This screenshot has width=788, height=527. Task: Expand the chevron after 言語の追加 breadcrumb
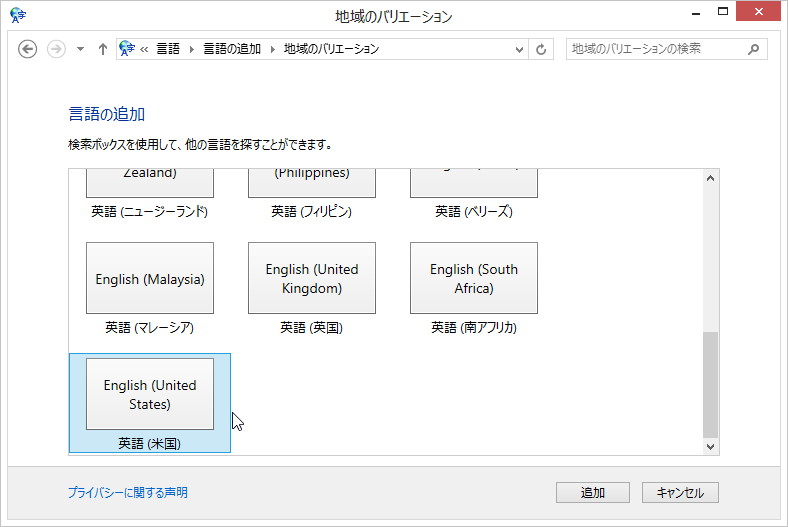pyautogui.click(x=272, y=49)
